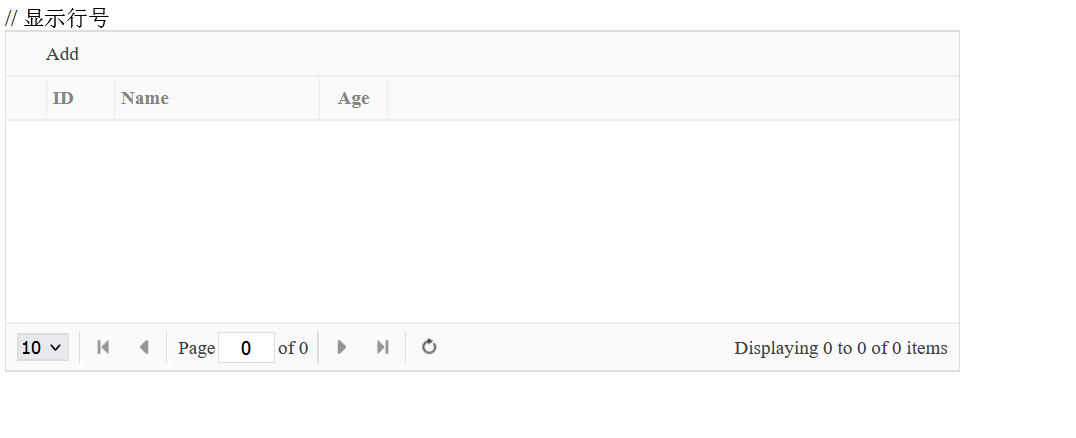
Task: Sort by the ID column header
Action: tap(80, 98)
